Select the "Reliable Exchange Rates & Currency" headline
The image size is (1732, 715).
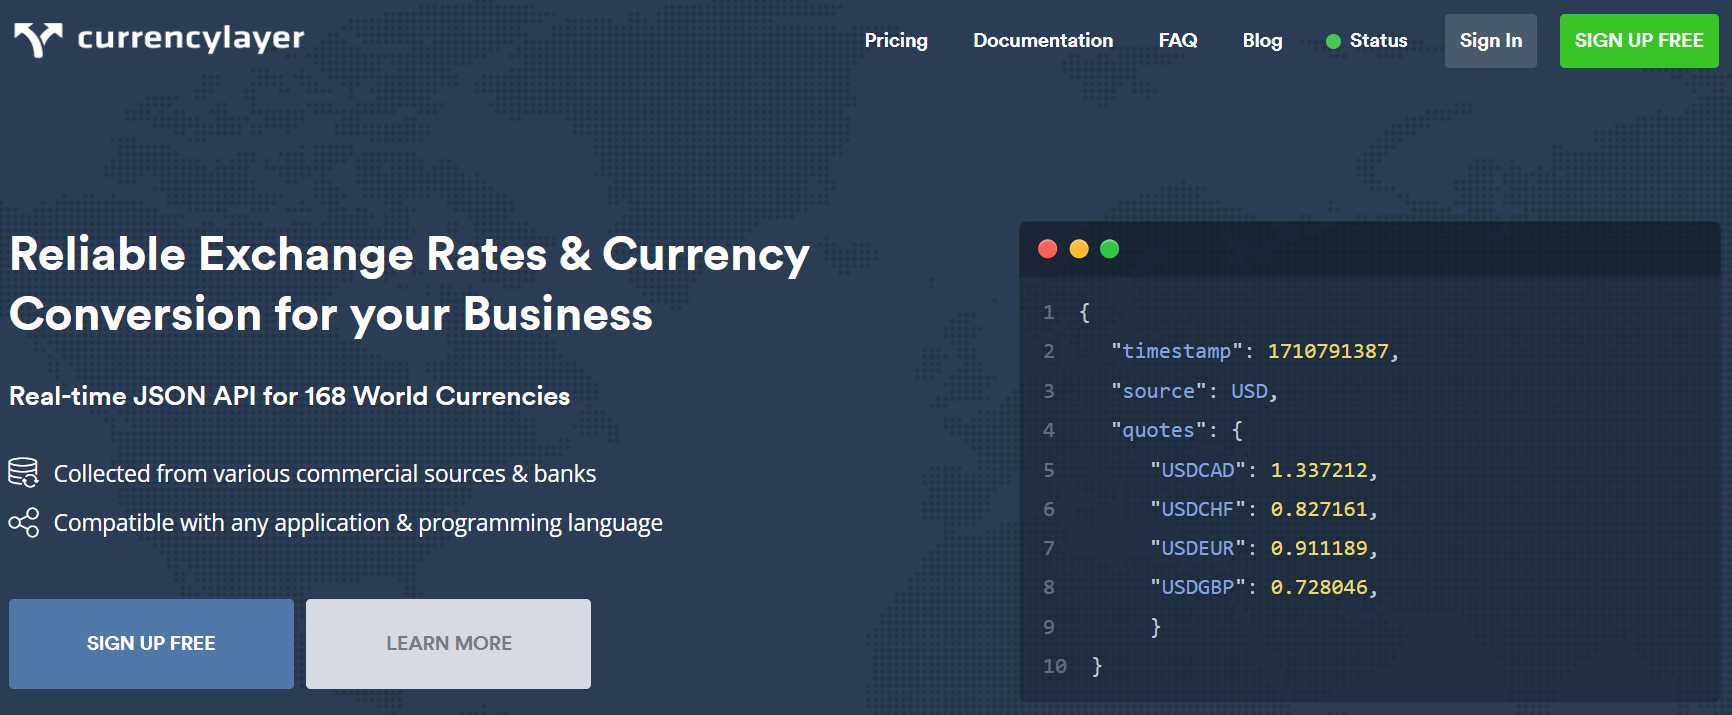(x=410, y=254)
